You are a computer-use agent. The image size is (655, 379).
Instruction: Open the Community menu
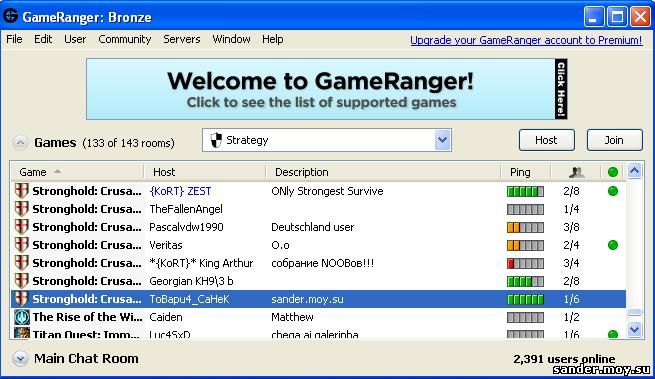pyautogui.click(x=124, y=39)
